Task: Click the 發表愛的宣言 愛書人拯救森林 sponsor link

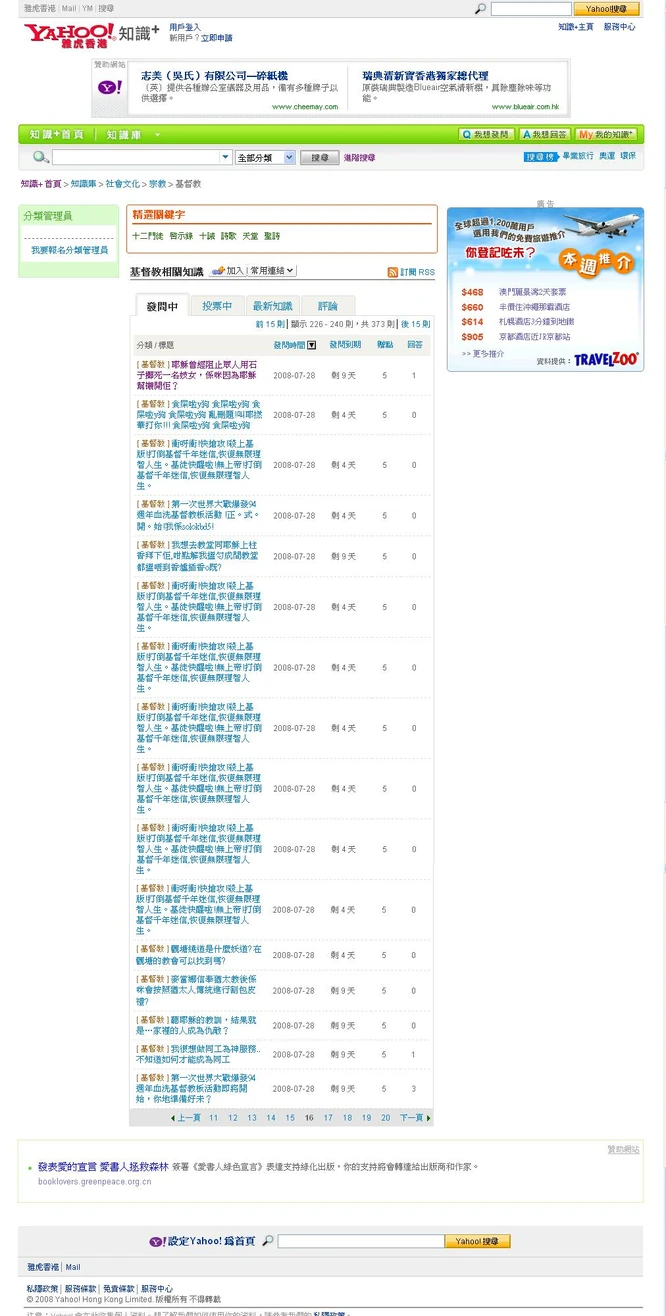Action: [103, 1166]
